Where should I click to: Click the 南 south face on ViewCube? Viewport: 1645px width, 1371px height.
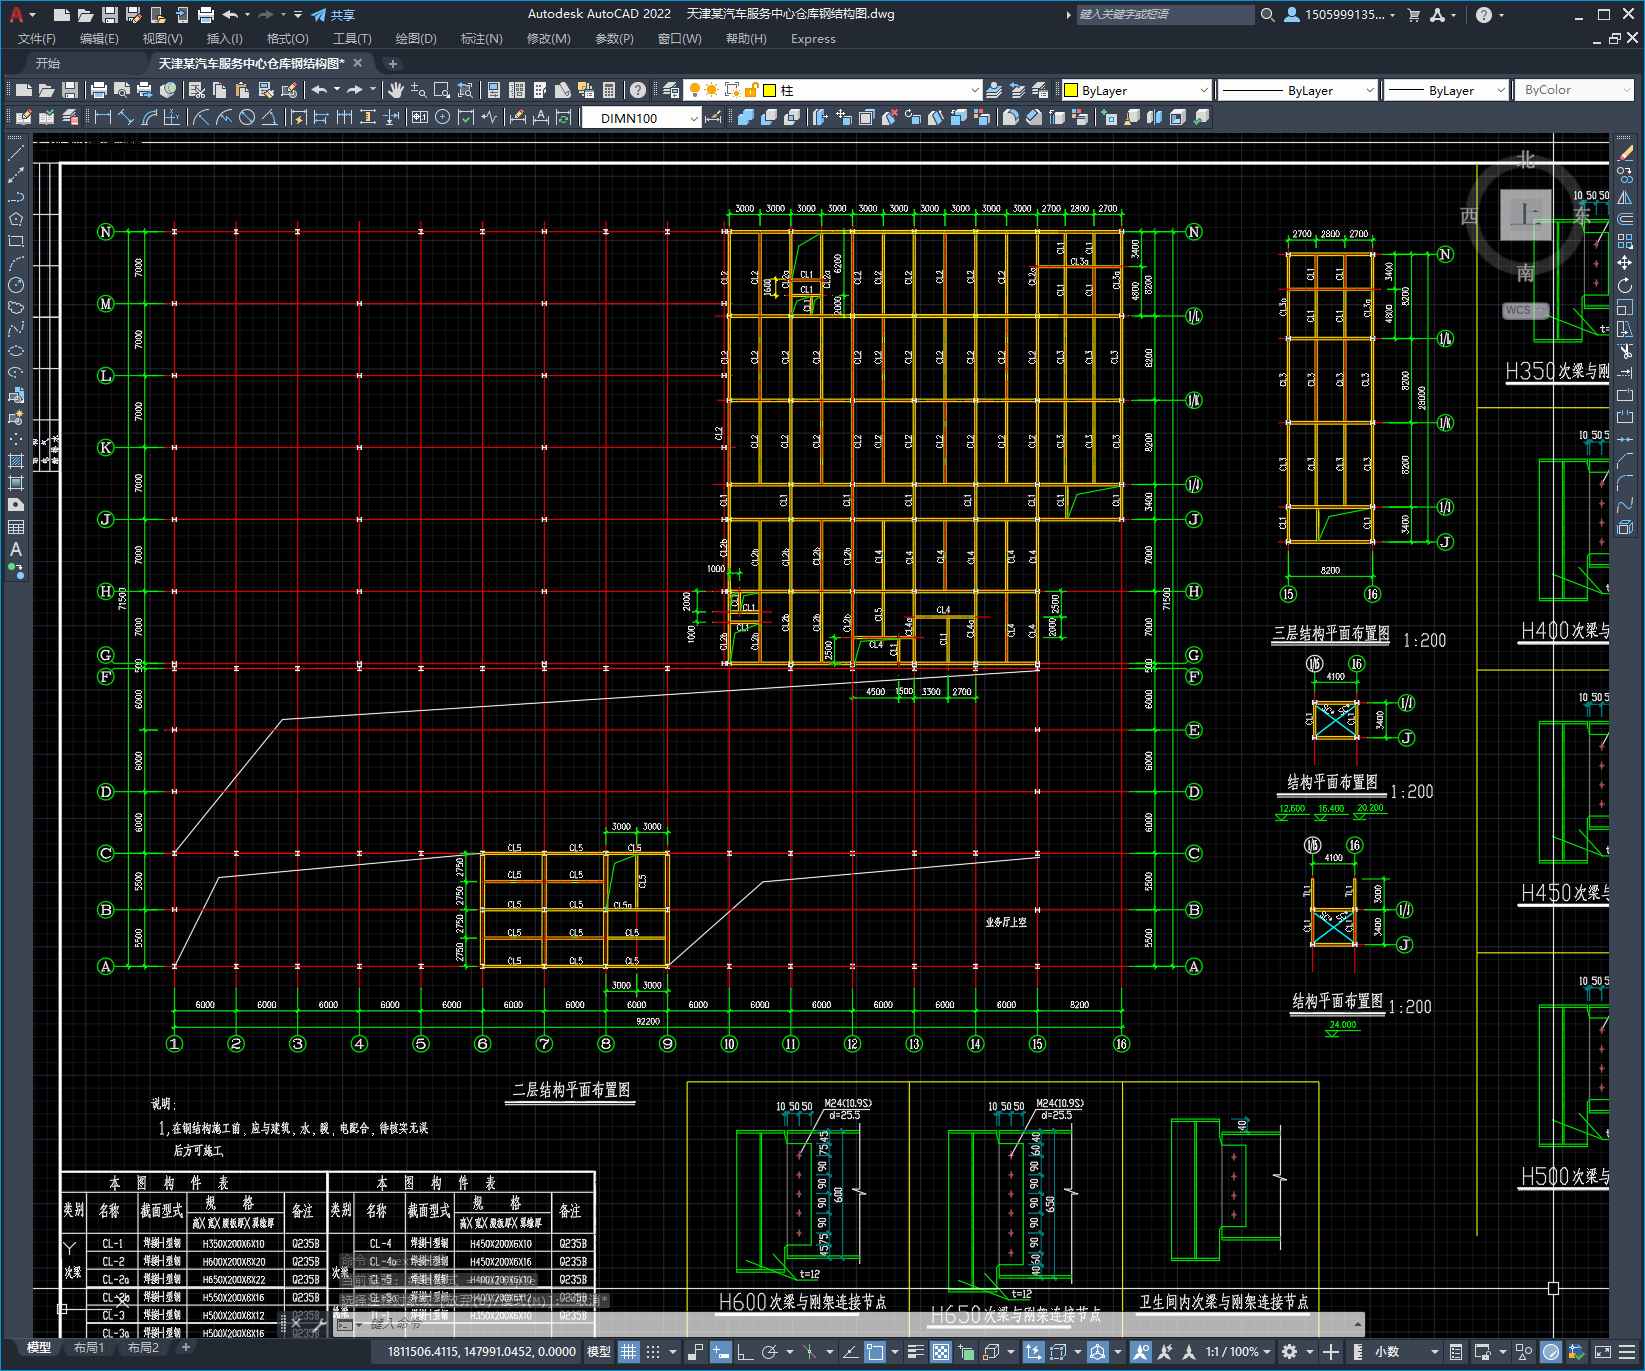tap(1525, 272)
